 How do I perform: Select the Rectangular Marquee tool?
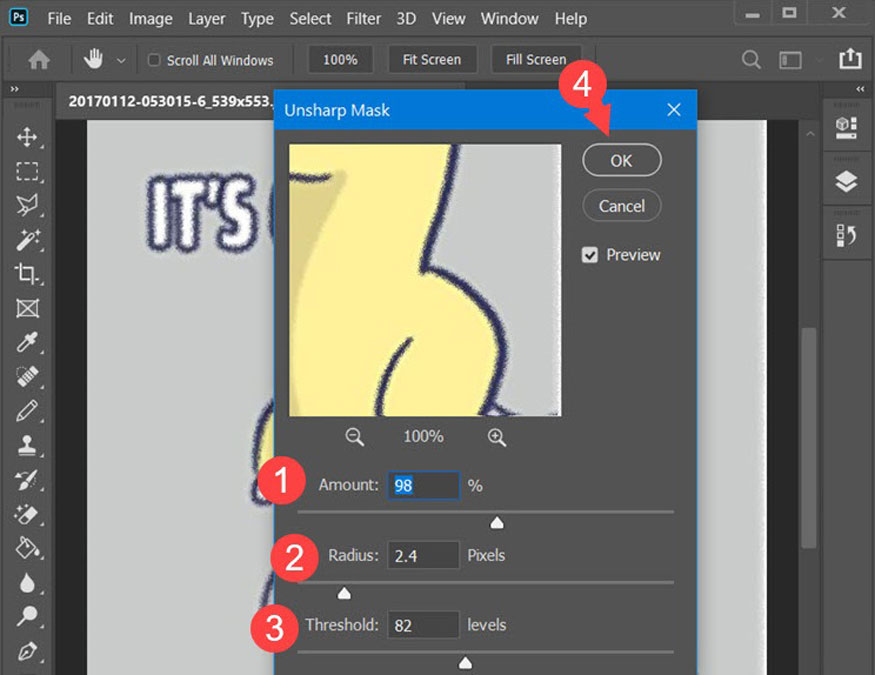(x=27, y=171)
